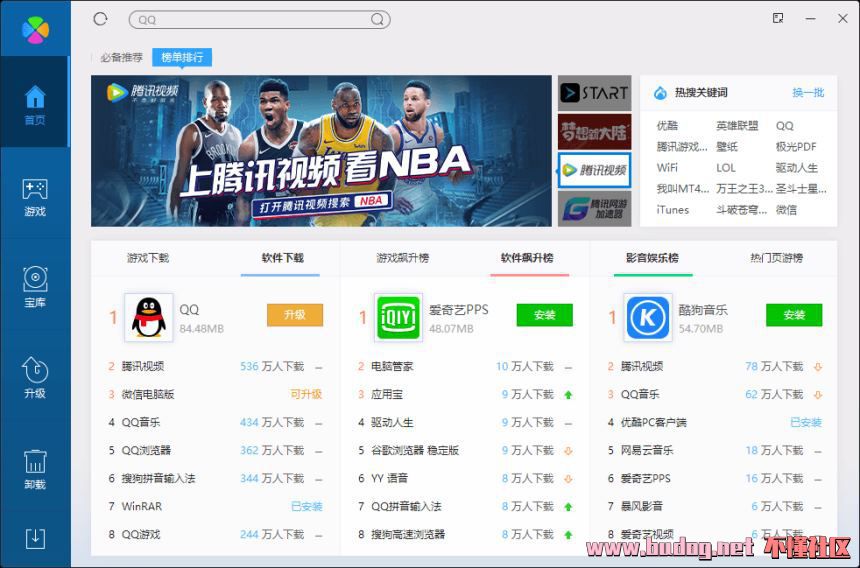Click the 安装 button for 爱奇艺PPS

(x=545, y=315)
